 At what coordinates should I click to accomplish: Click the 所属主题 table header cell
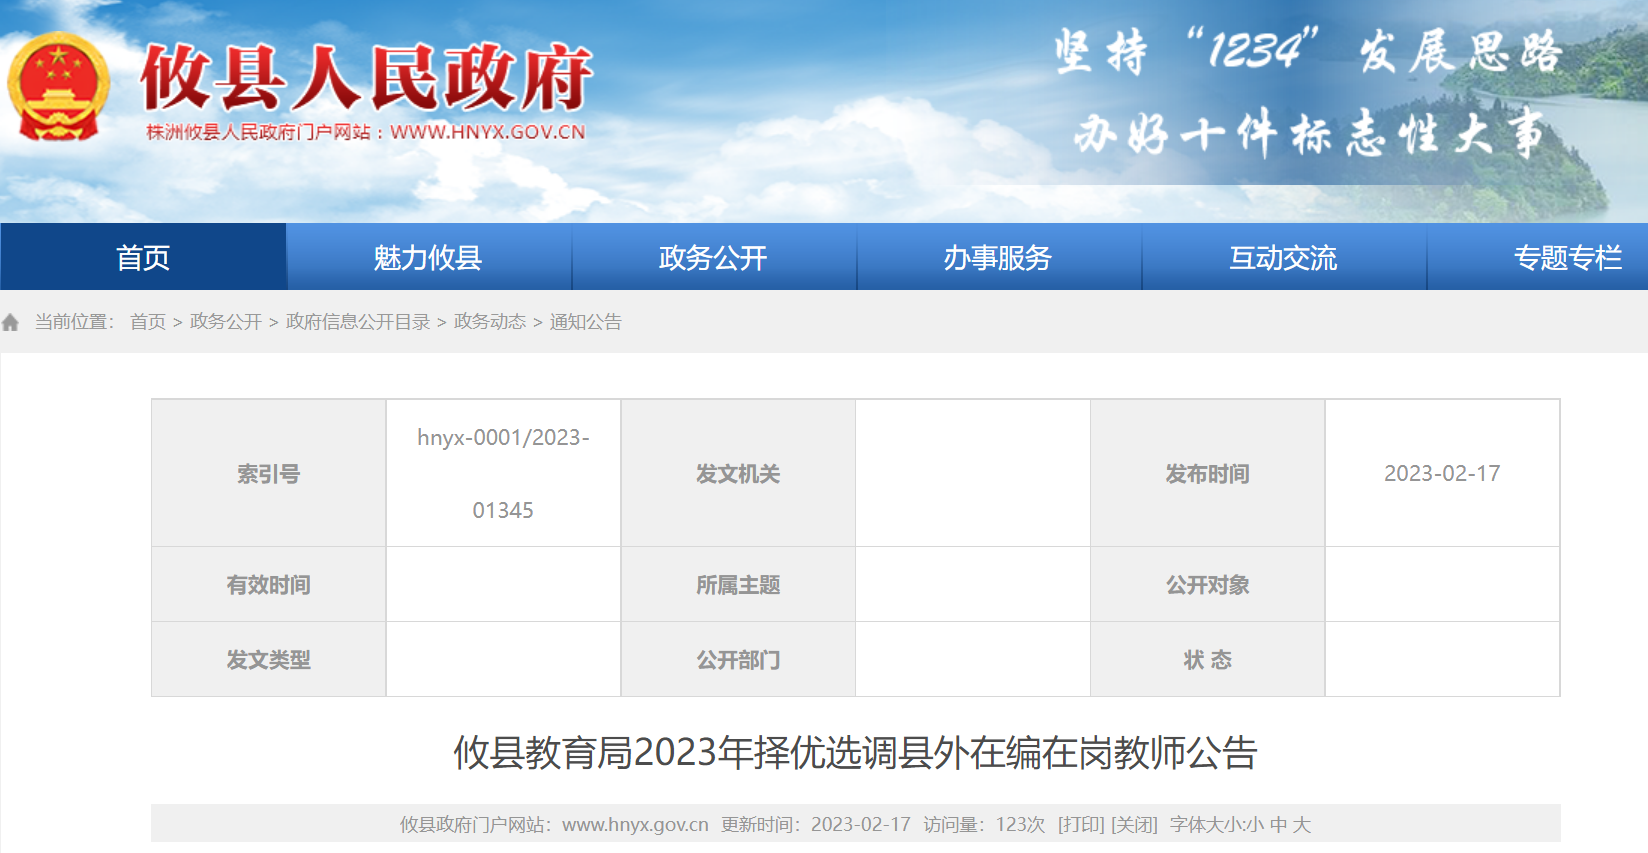pos(738,585)
